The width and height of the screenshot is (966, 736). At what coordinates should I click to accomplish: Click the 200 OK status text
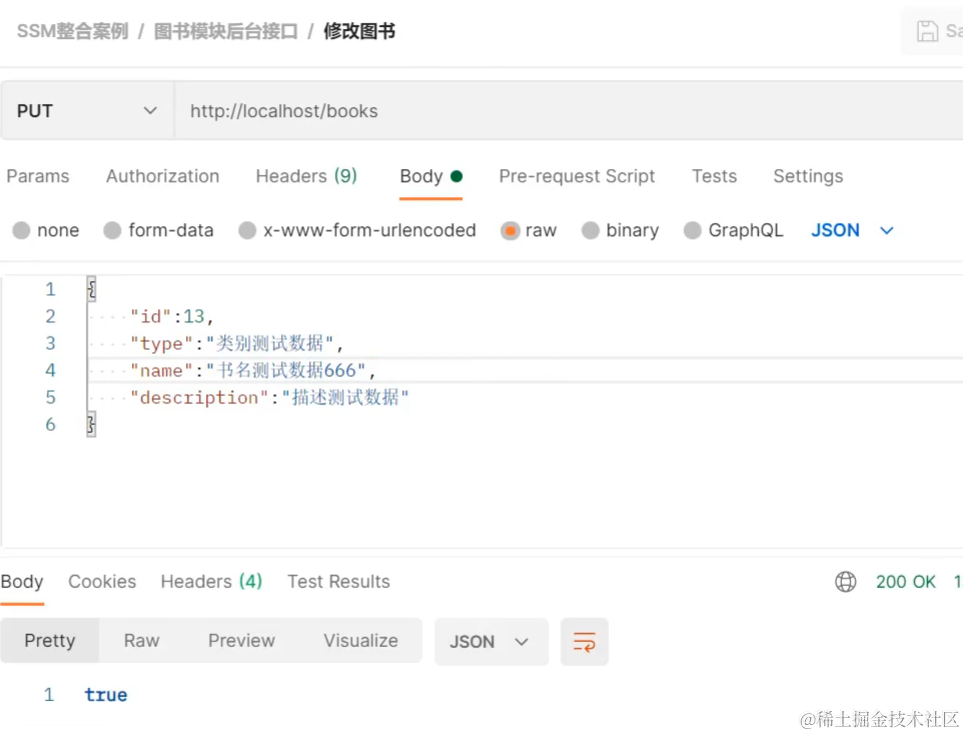(905, 581)
